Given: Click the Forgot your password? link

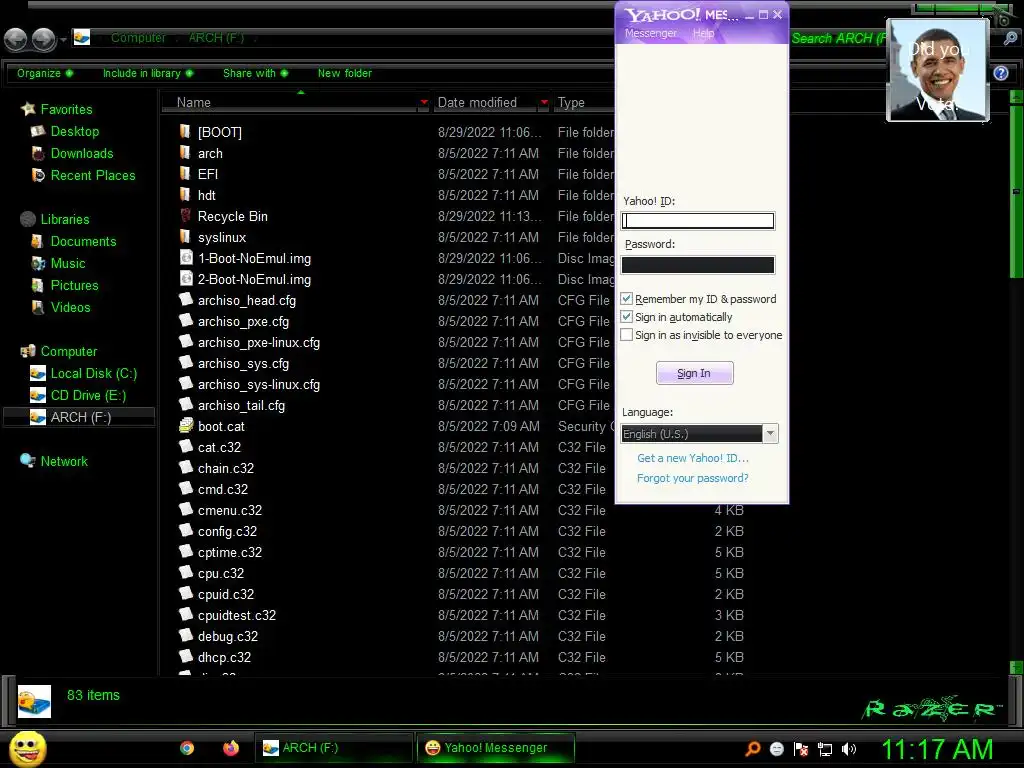Looking at the screenshot, I should coord(692,478).
